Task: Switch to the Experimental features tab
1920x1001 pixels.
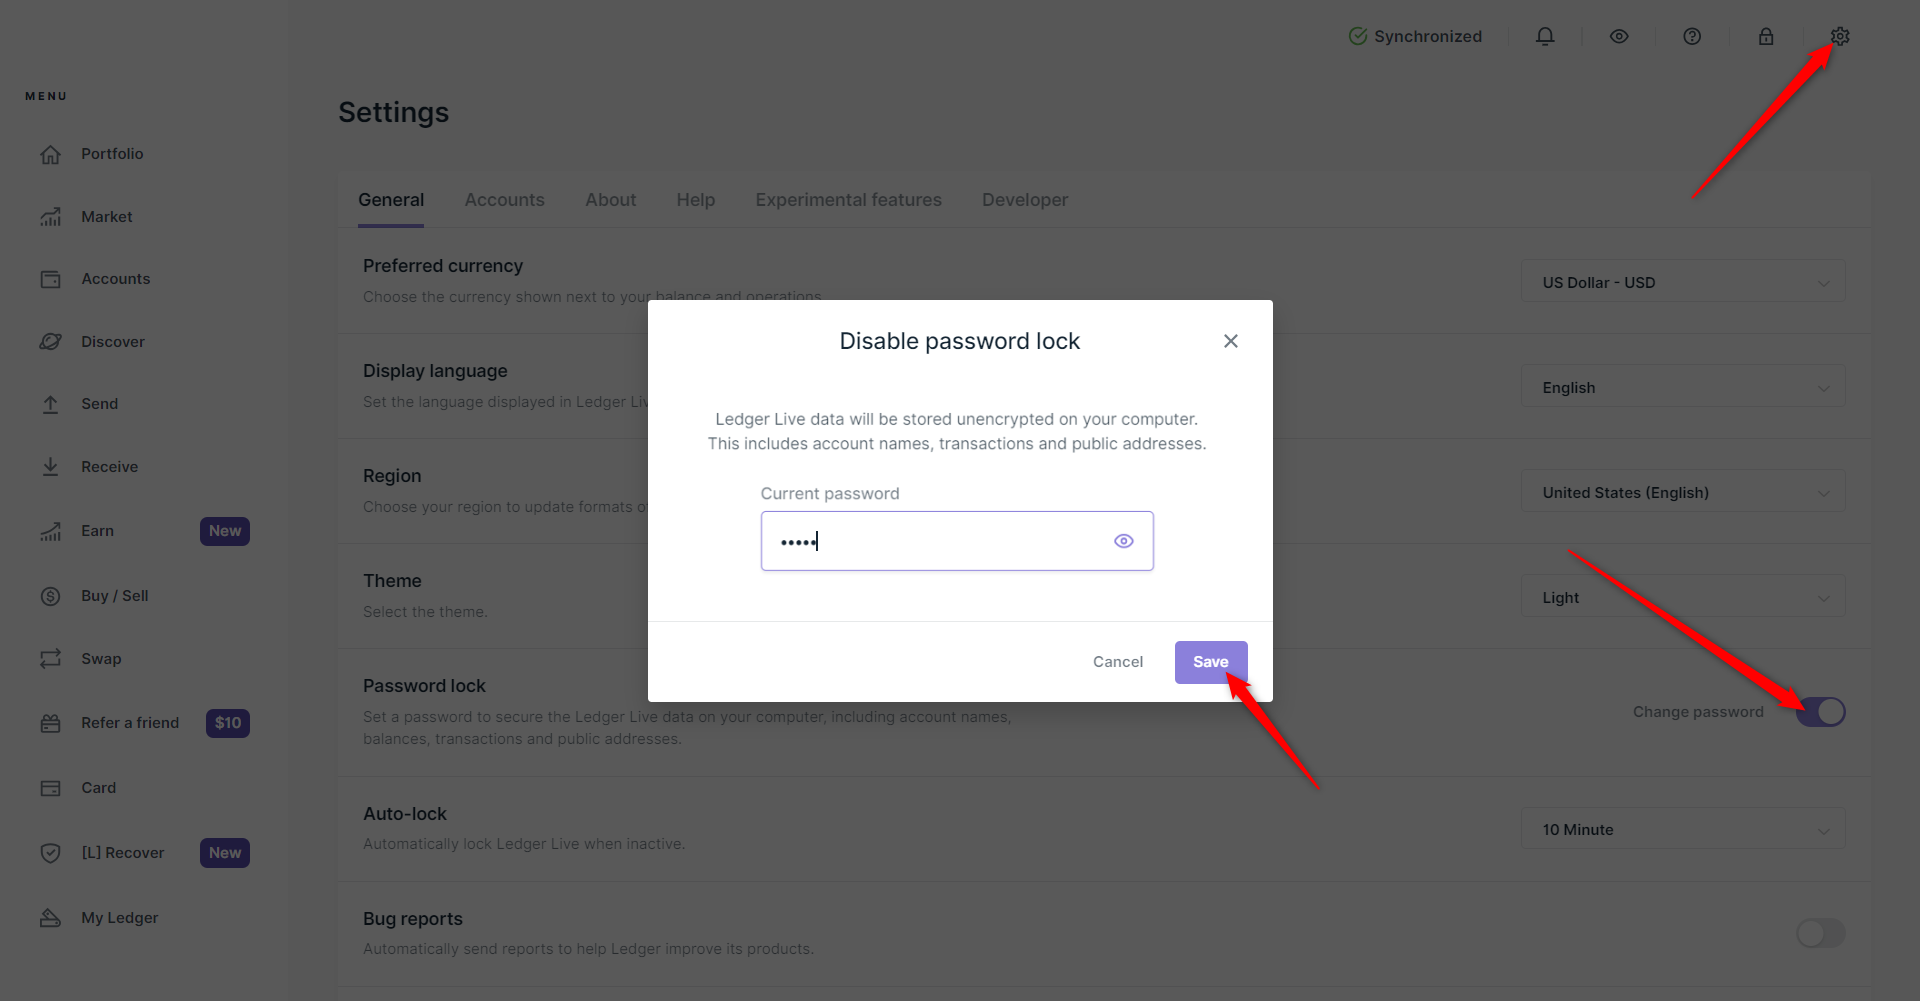Action: click(x=848, y=200)
